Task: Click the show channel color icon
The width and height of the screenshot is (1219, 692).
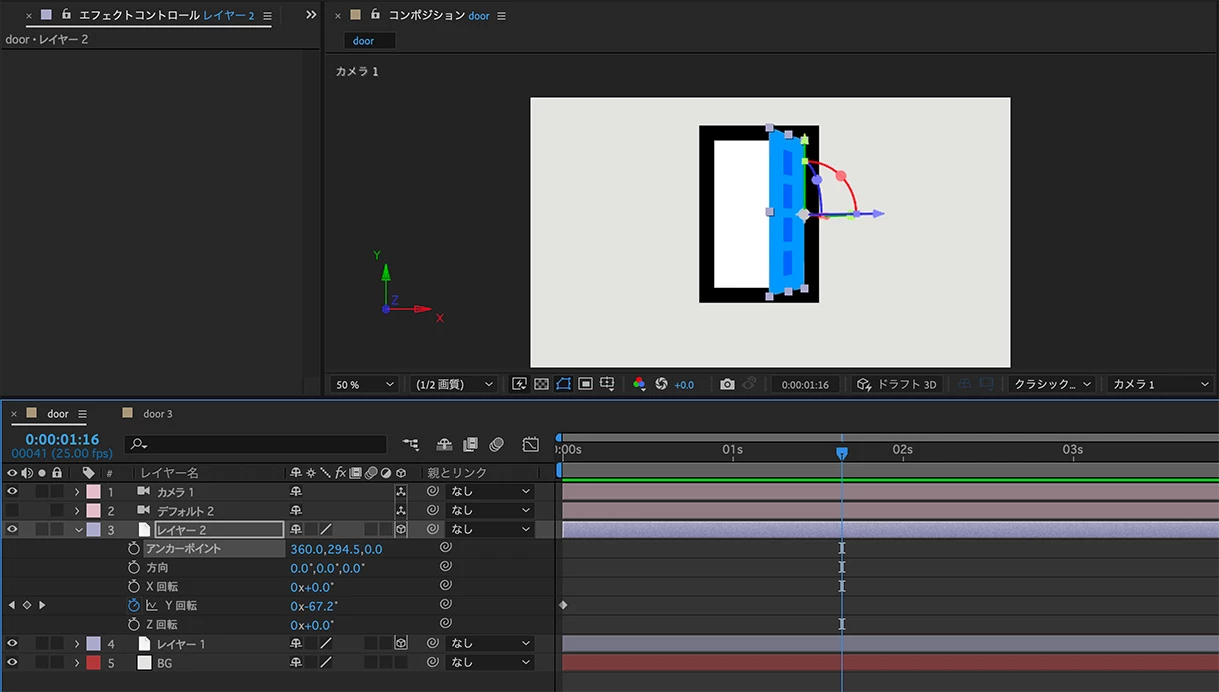Action: (639, 385)
